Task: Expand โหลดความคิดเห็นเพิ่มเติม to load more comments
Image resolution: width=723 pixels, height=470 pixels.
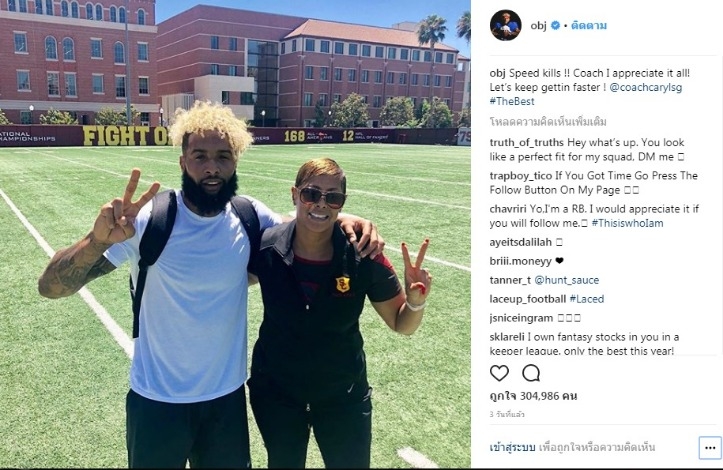Action: 548,122
